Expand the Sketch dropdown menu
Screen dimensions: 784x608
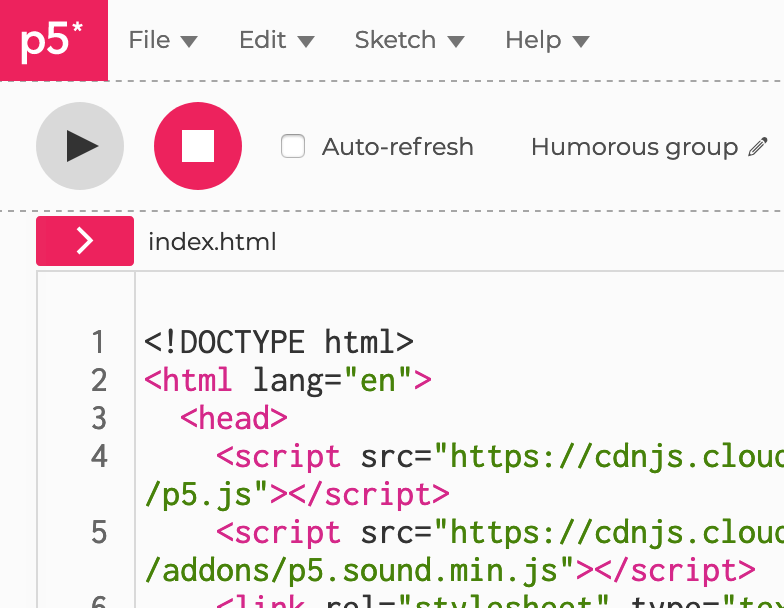tap(409, 40)
